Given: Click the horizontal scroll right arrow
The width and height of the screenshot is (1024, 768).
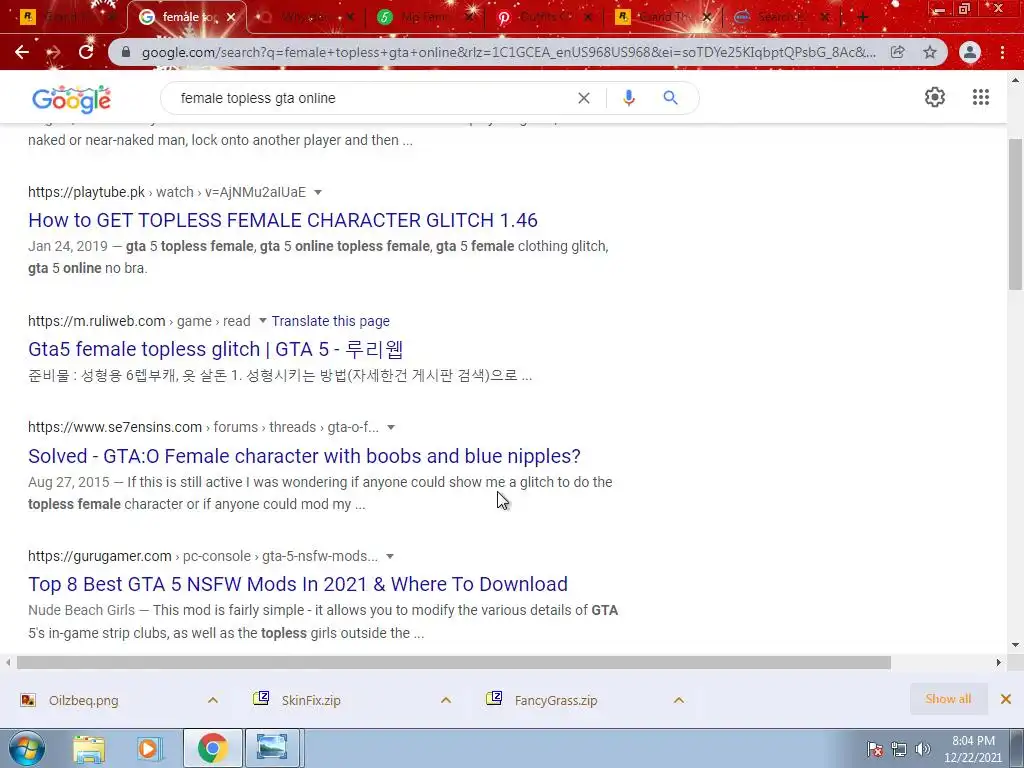Looking at the screenshot, I should point(999,662).
